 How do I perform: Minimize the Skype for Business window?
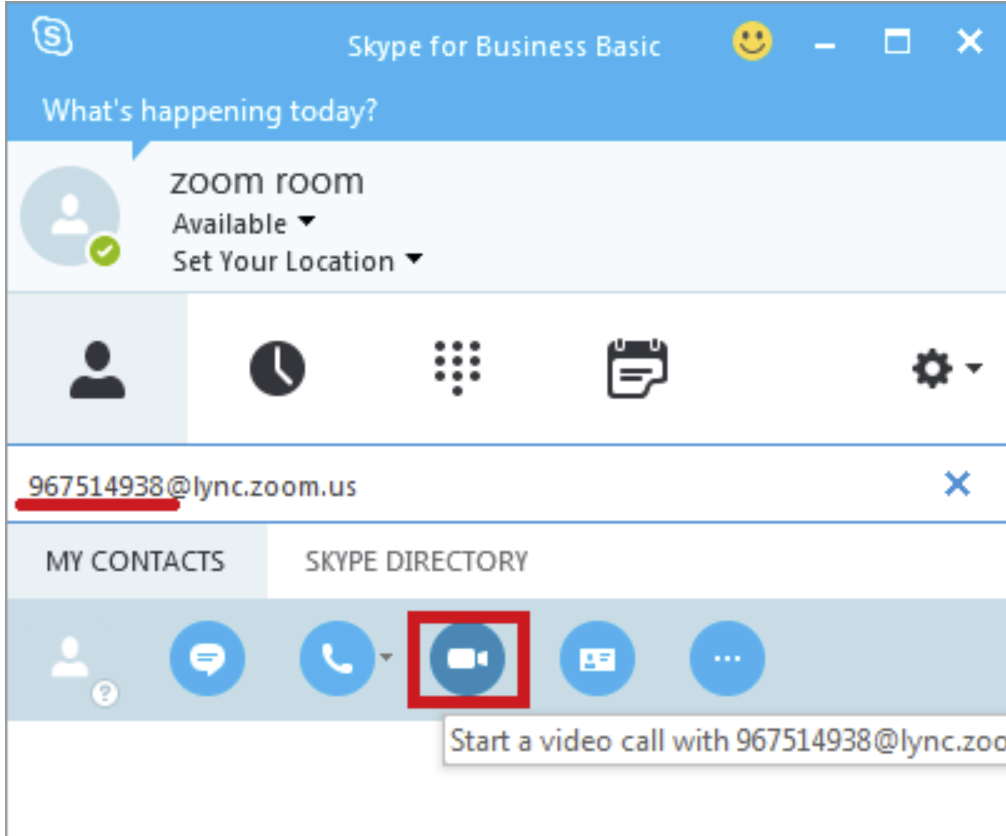pyautogui.click(x=825, y=46)
